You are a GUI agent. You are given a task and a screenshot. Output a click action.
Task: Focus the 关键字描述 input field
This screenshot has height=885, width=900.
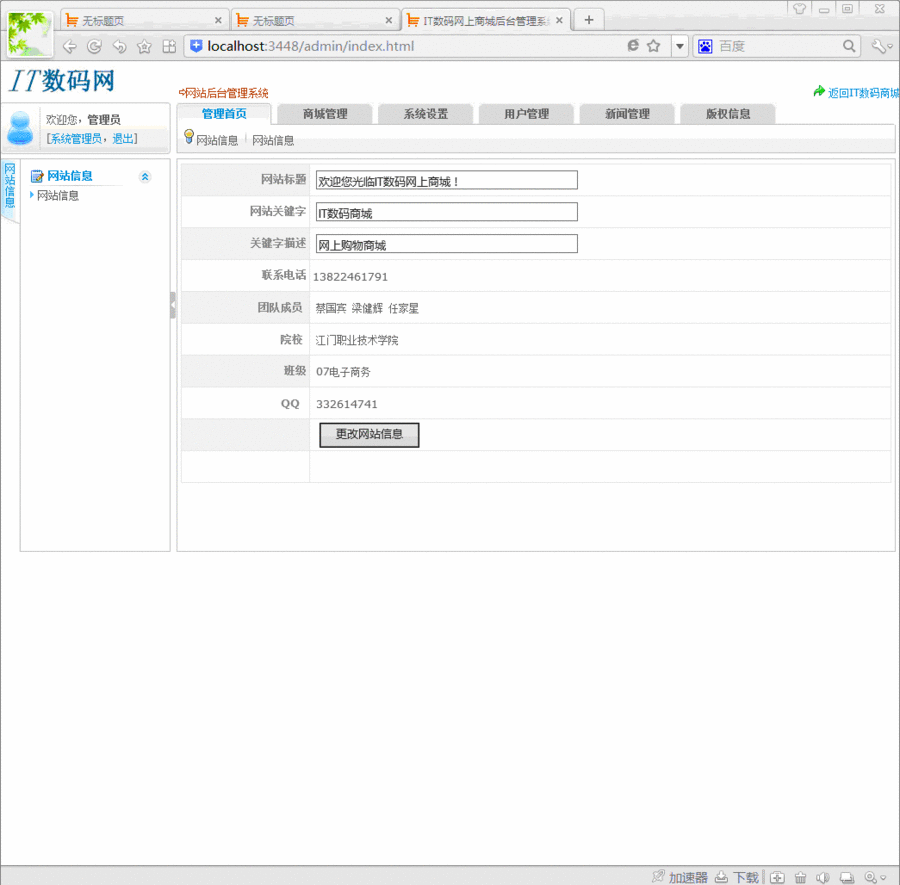click(x=447, y=243)
